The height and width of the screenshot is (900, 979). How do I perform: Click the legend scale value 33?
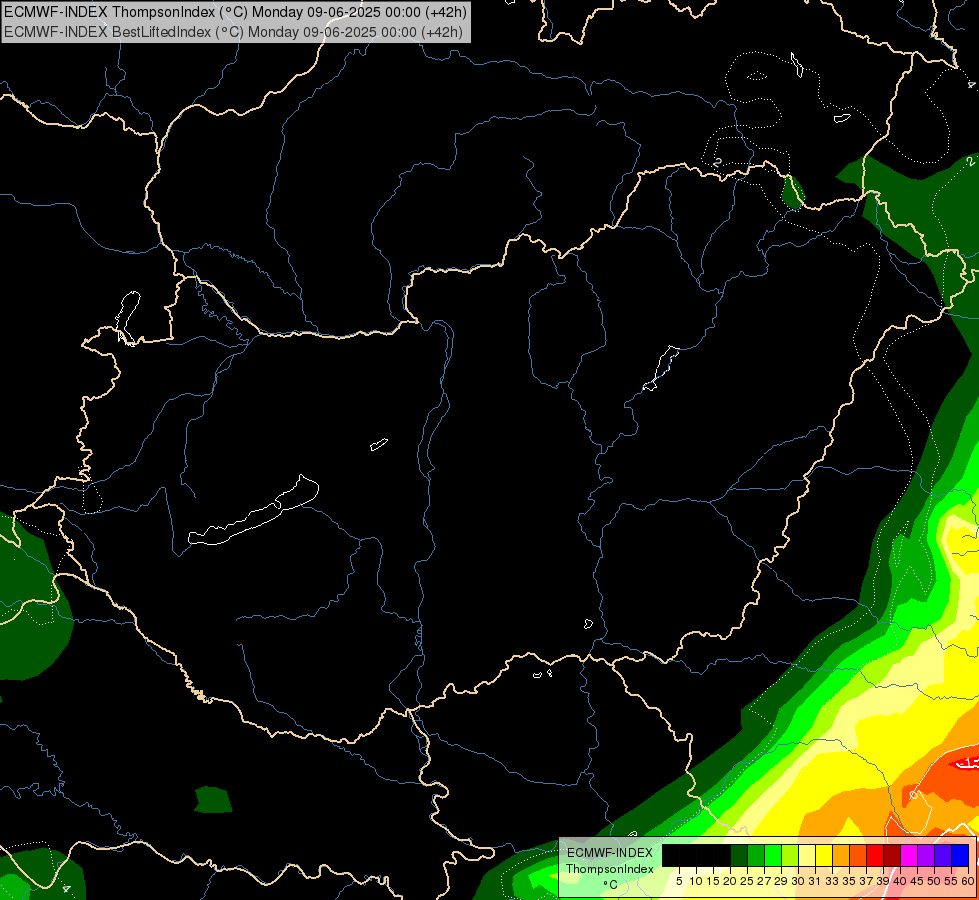(x=832, y=881)
